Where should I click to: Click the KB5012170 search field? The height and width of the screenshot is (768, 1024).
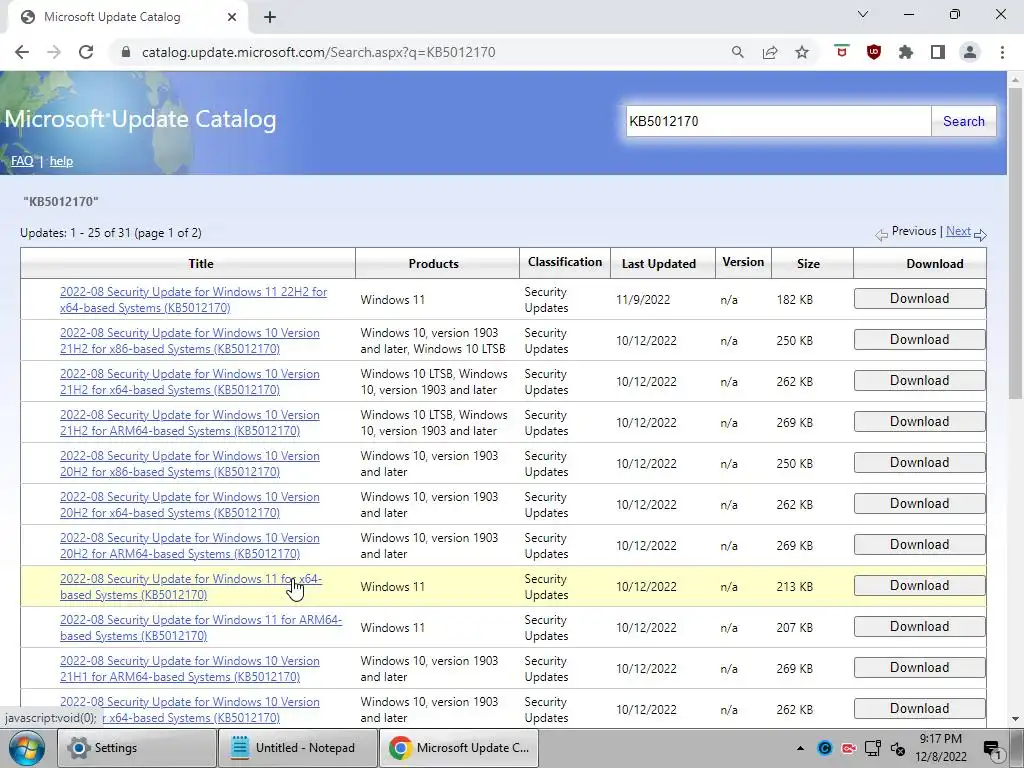(778, 121)
